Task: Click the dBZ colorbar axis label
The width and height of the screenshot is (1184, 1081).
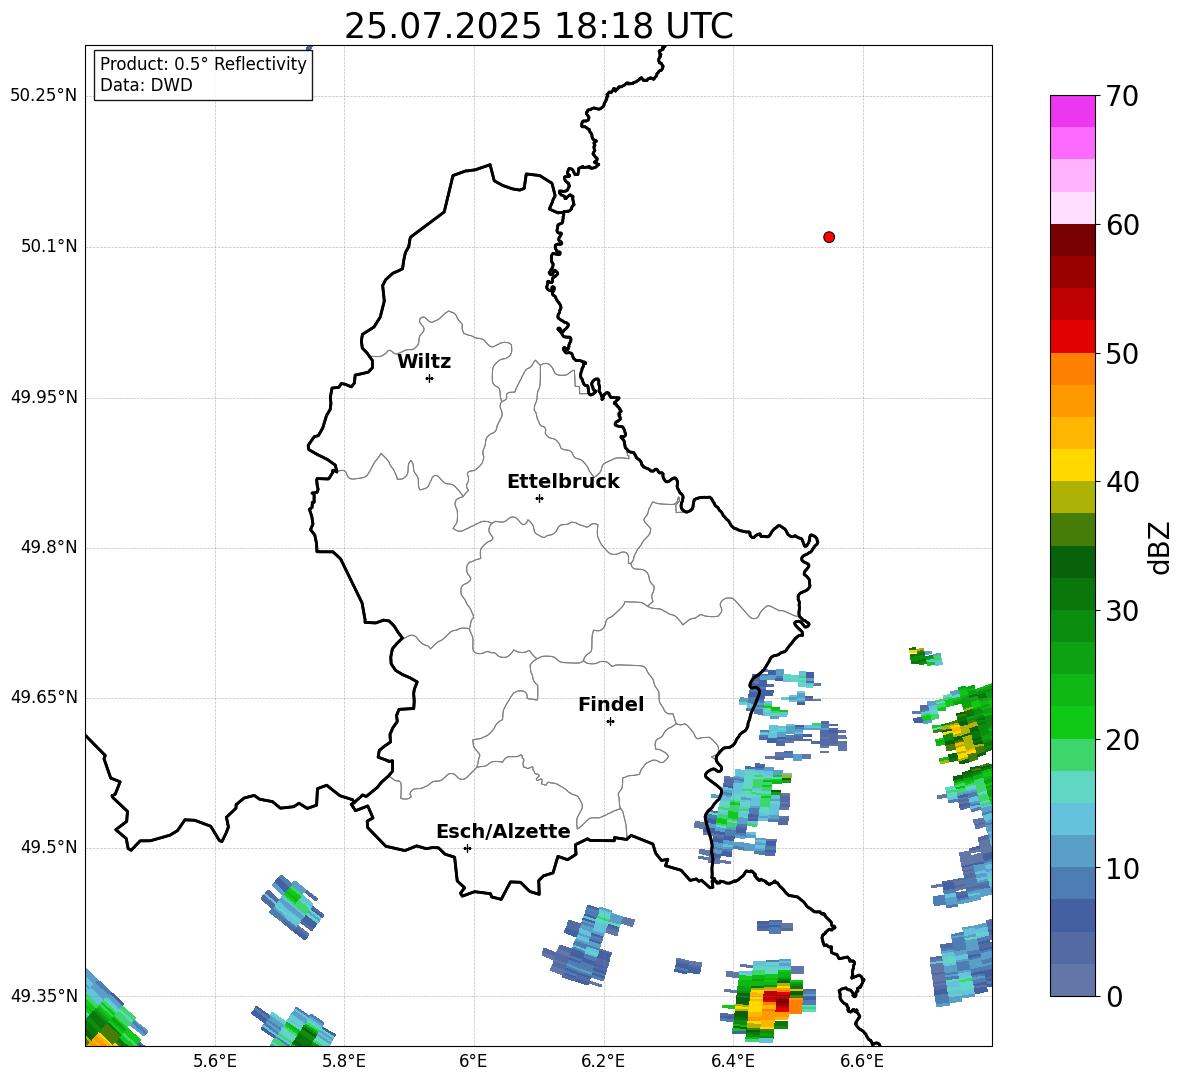Action: (1160, 547)
